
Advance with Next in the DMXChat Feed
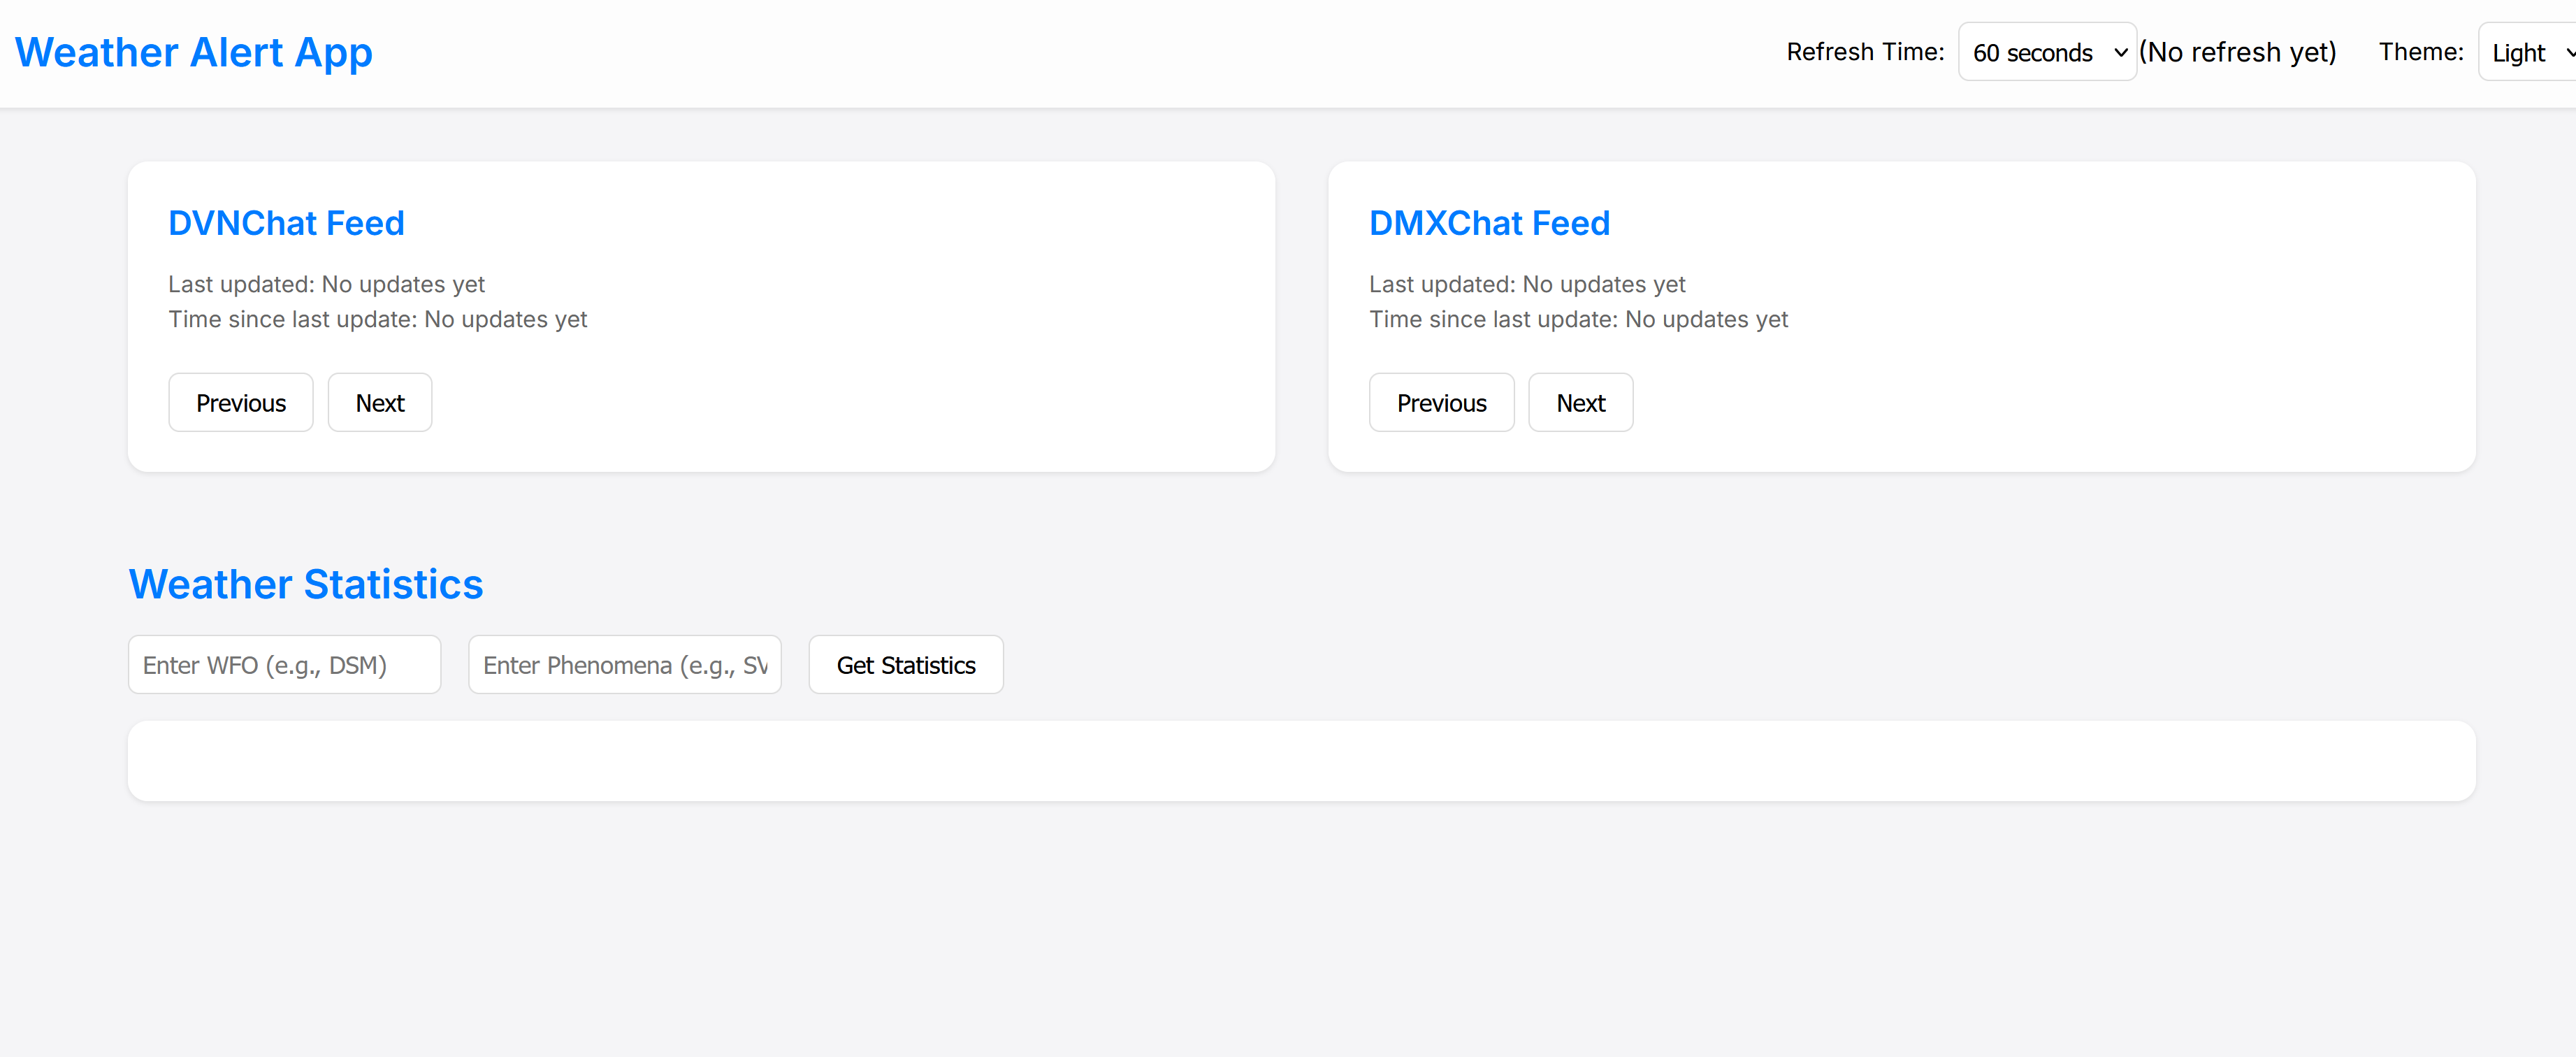(1581, 403)
